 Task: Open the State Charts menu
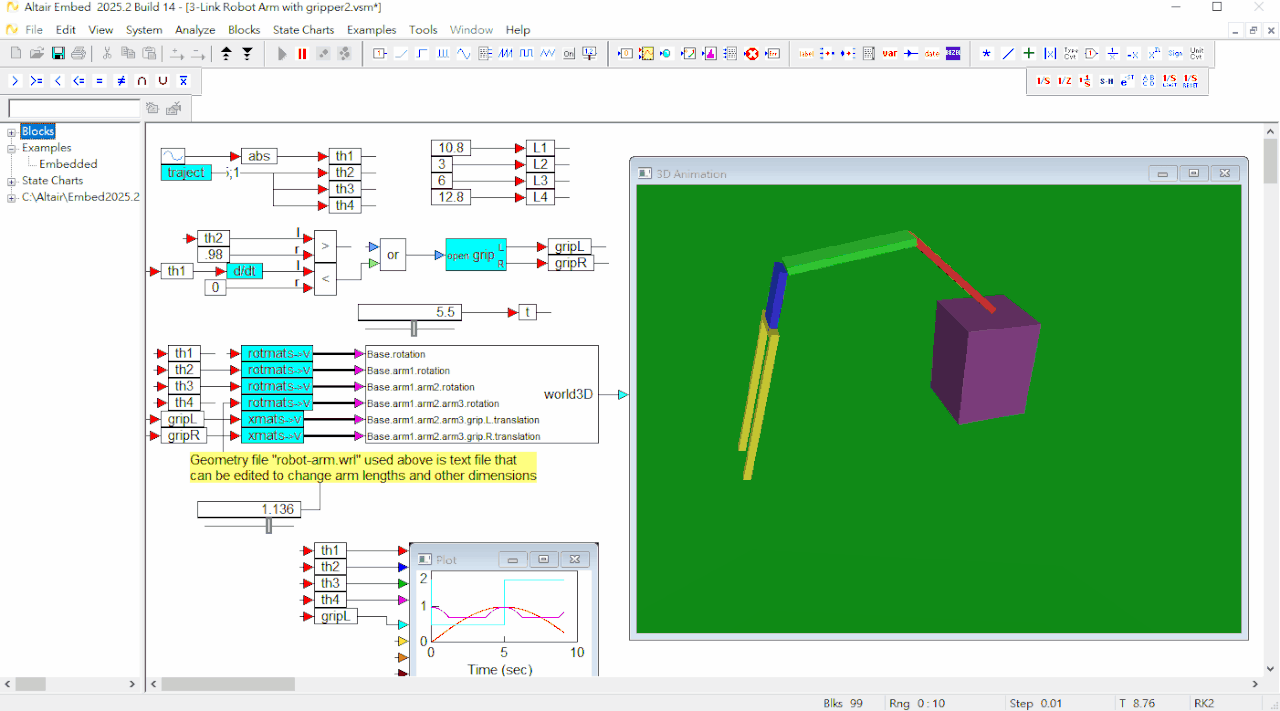[305, 30]
